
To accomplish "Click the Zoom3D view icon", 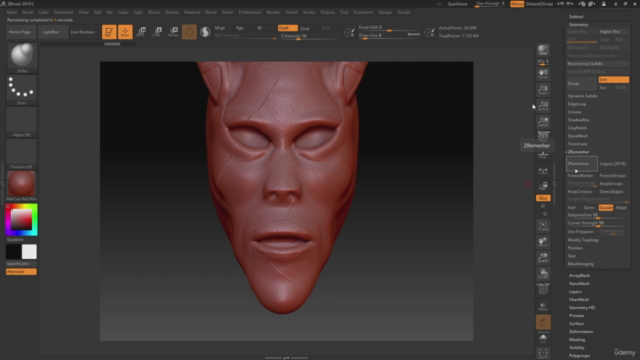I will pos(543,258).
